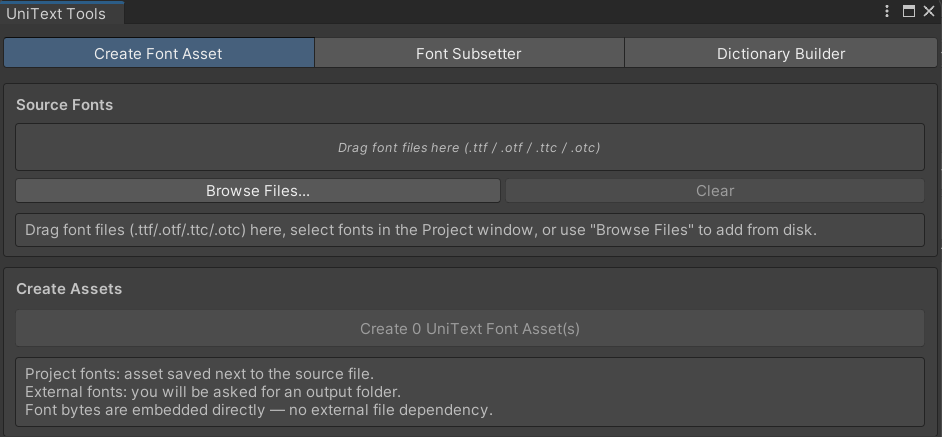Click the Create Assets section header
This screenshot has height=437, width=942.
point(69,289)
